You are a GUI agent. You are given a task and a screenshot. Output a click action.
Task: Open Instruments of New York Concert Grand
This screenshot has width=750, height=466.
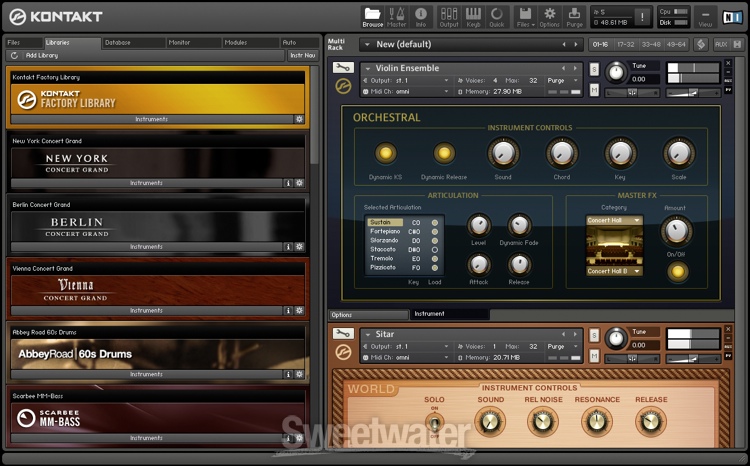[146, 183]
